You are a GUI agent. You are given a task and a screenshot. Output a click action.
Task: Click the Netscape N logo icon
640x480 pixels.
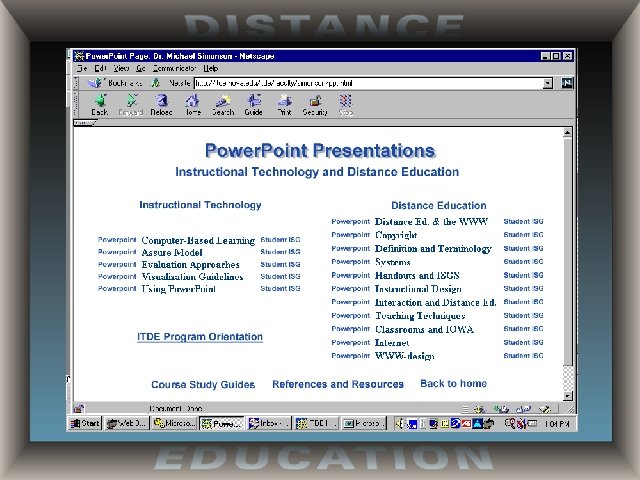click(567, 83)
